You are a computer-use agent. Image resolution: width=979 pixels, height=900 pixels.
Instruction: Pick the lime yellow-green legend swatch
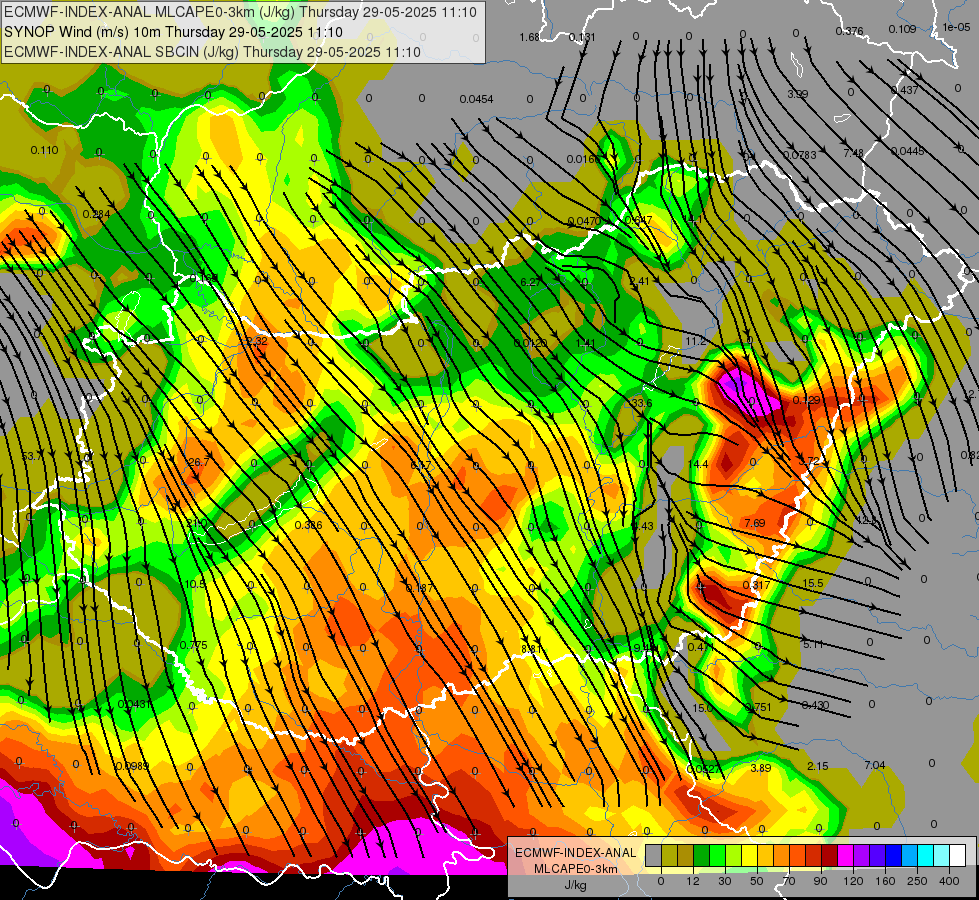click(734, 855)
